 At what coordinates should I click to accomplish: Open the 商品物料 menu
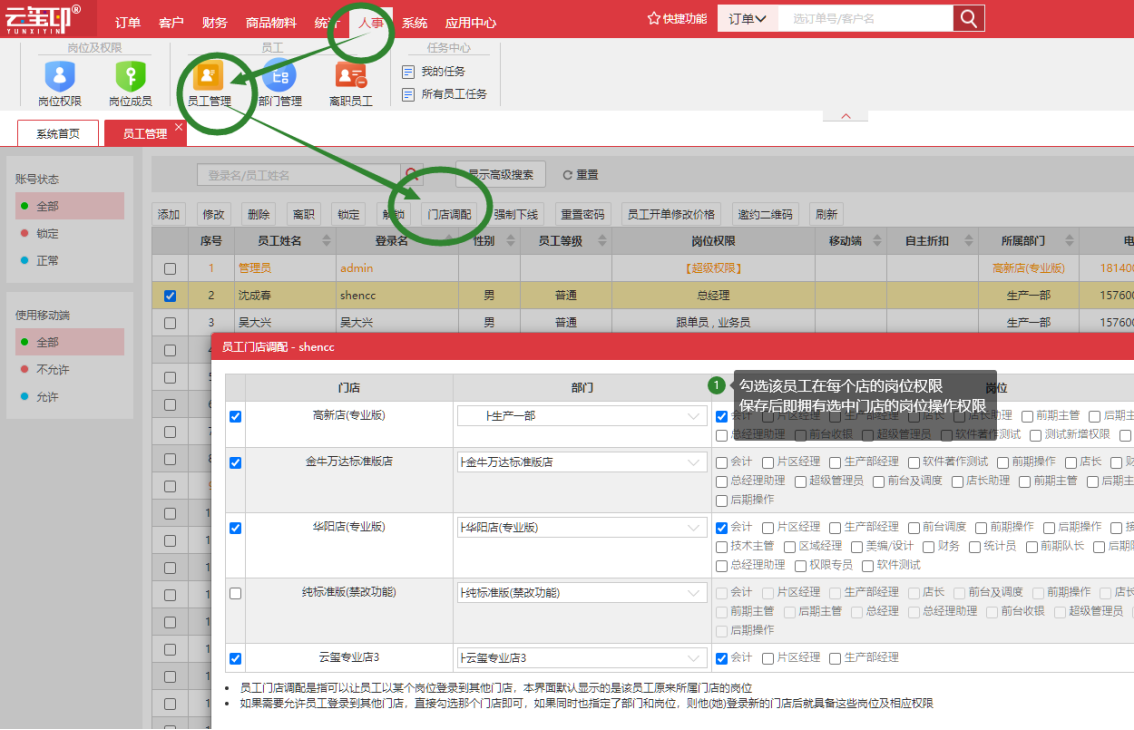270,22
